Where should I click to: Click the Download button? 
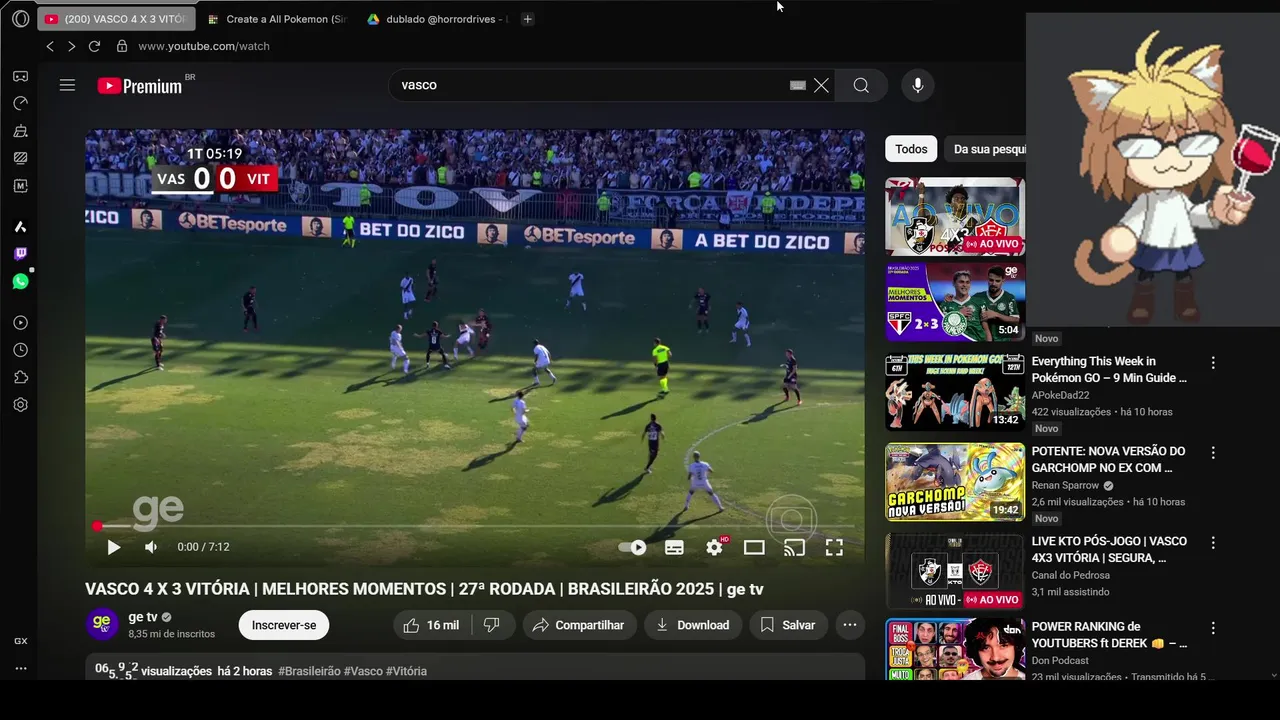(693, 625)
